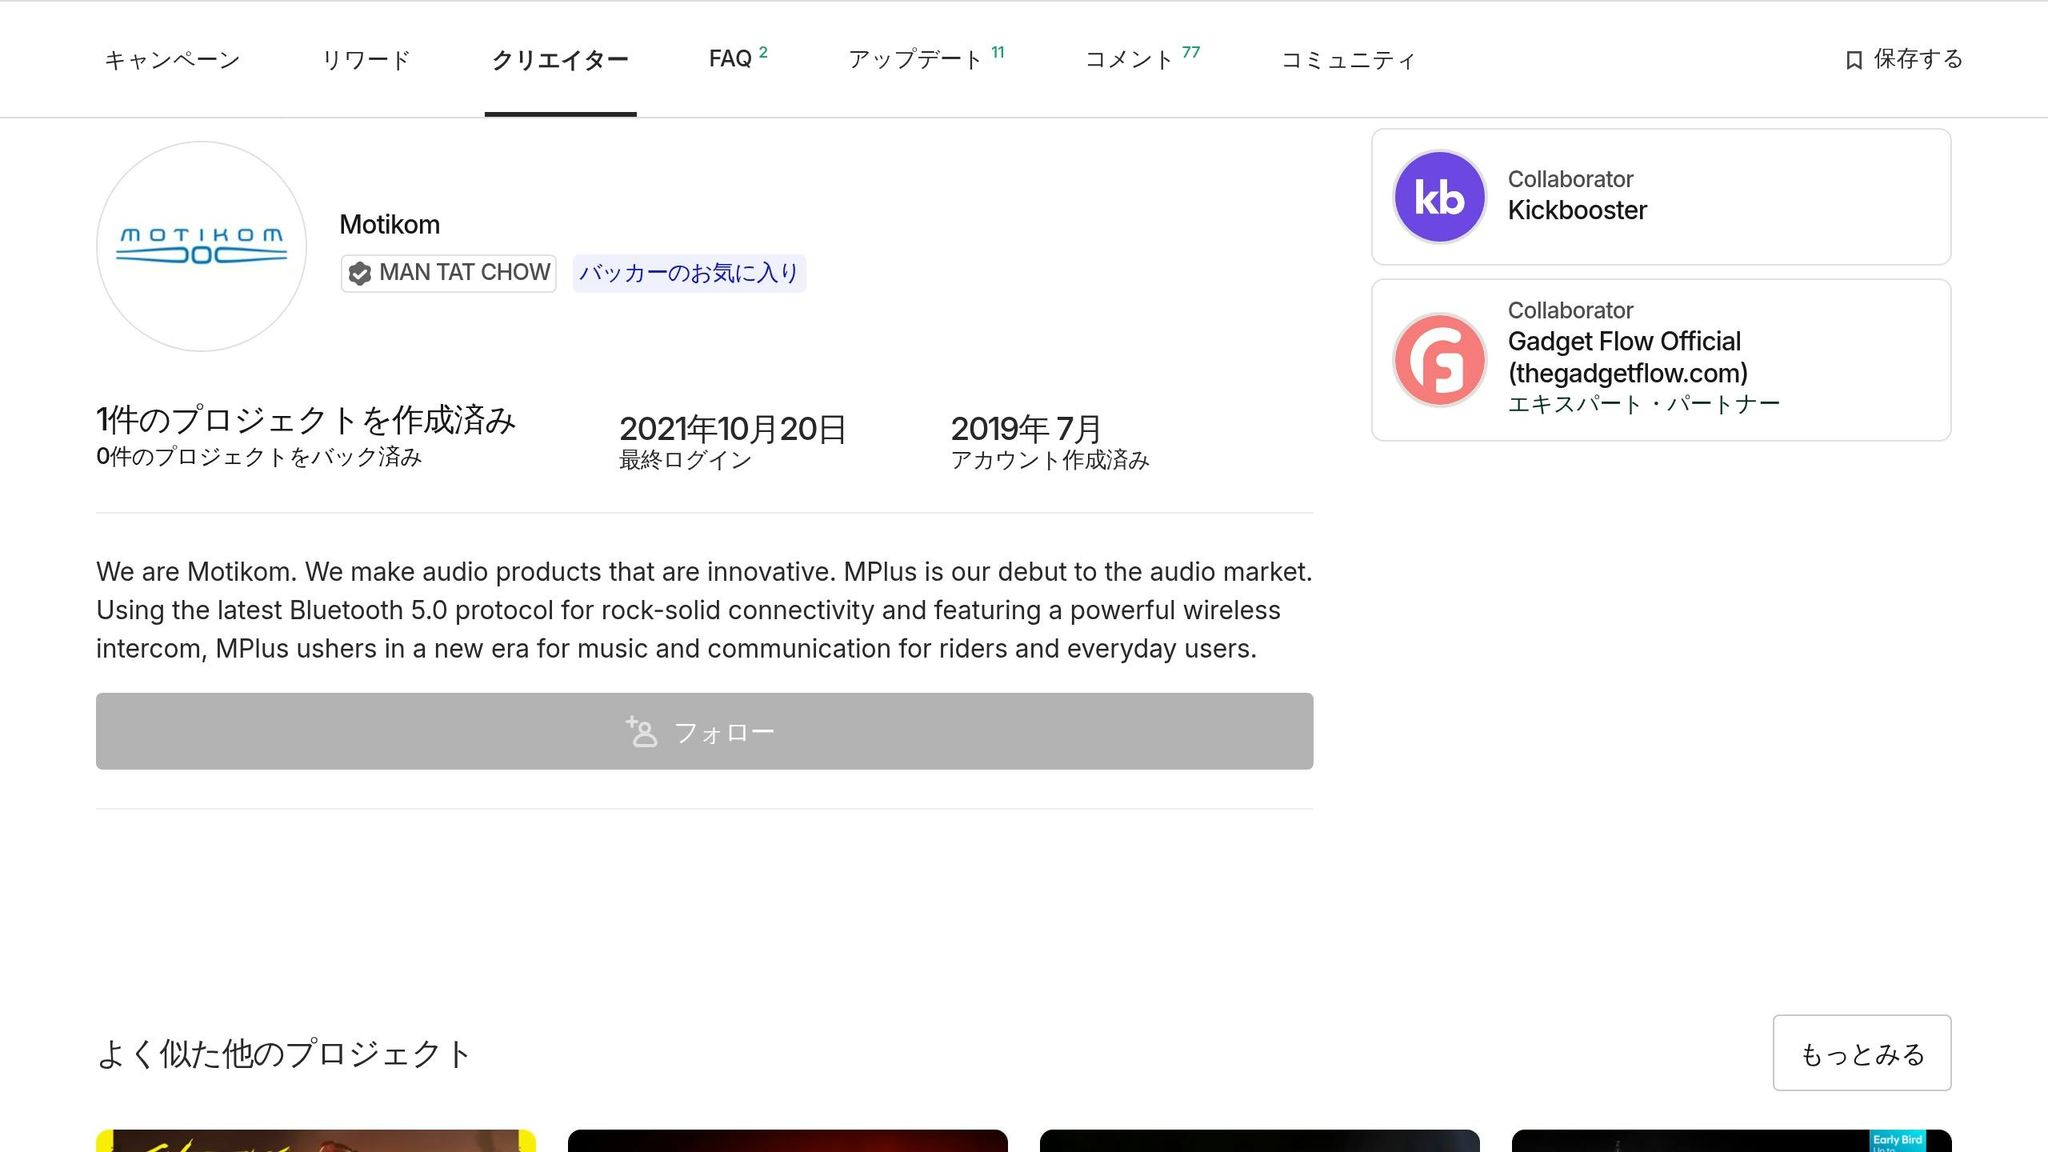Open the Kickbooster collaborator name
The width and height of the screenshot is (2048, 1152).
click(x=1577, y=210)
